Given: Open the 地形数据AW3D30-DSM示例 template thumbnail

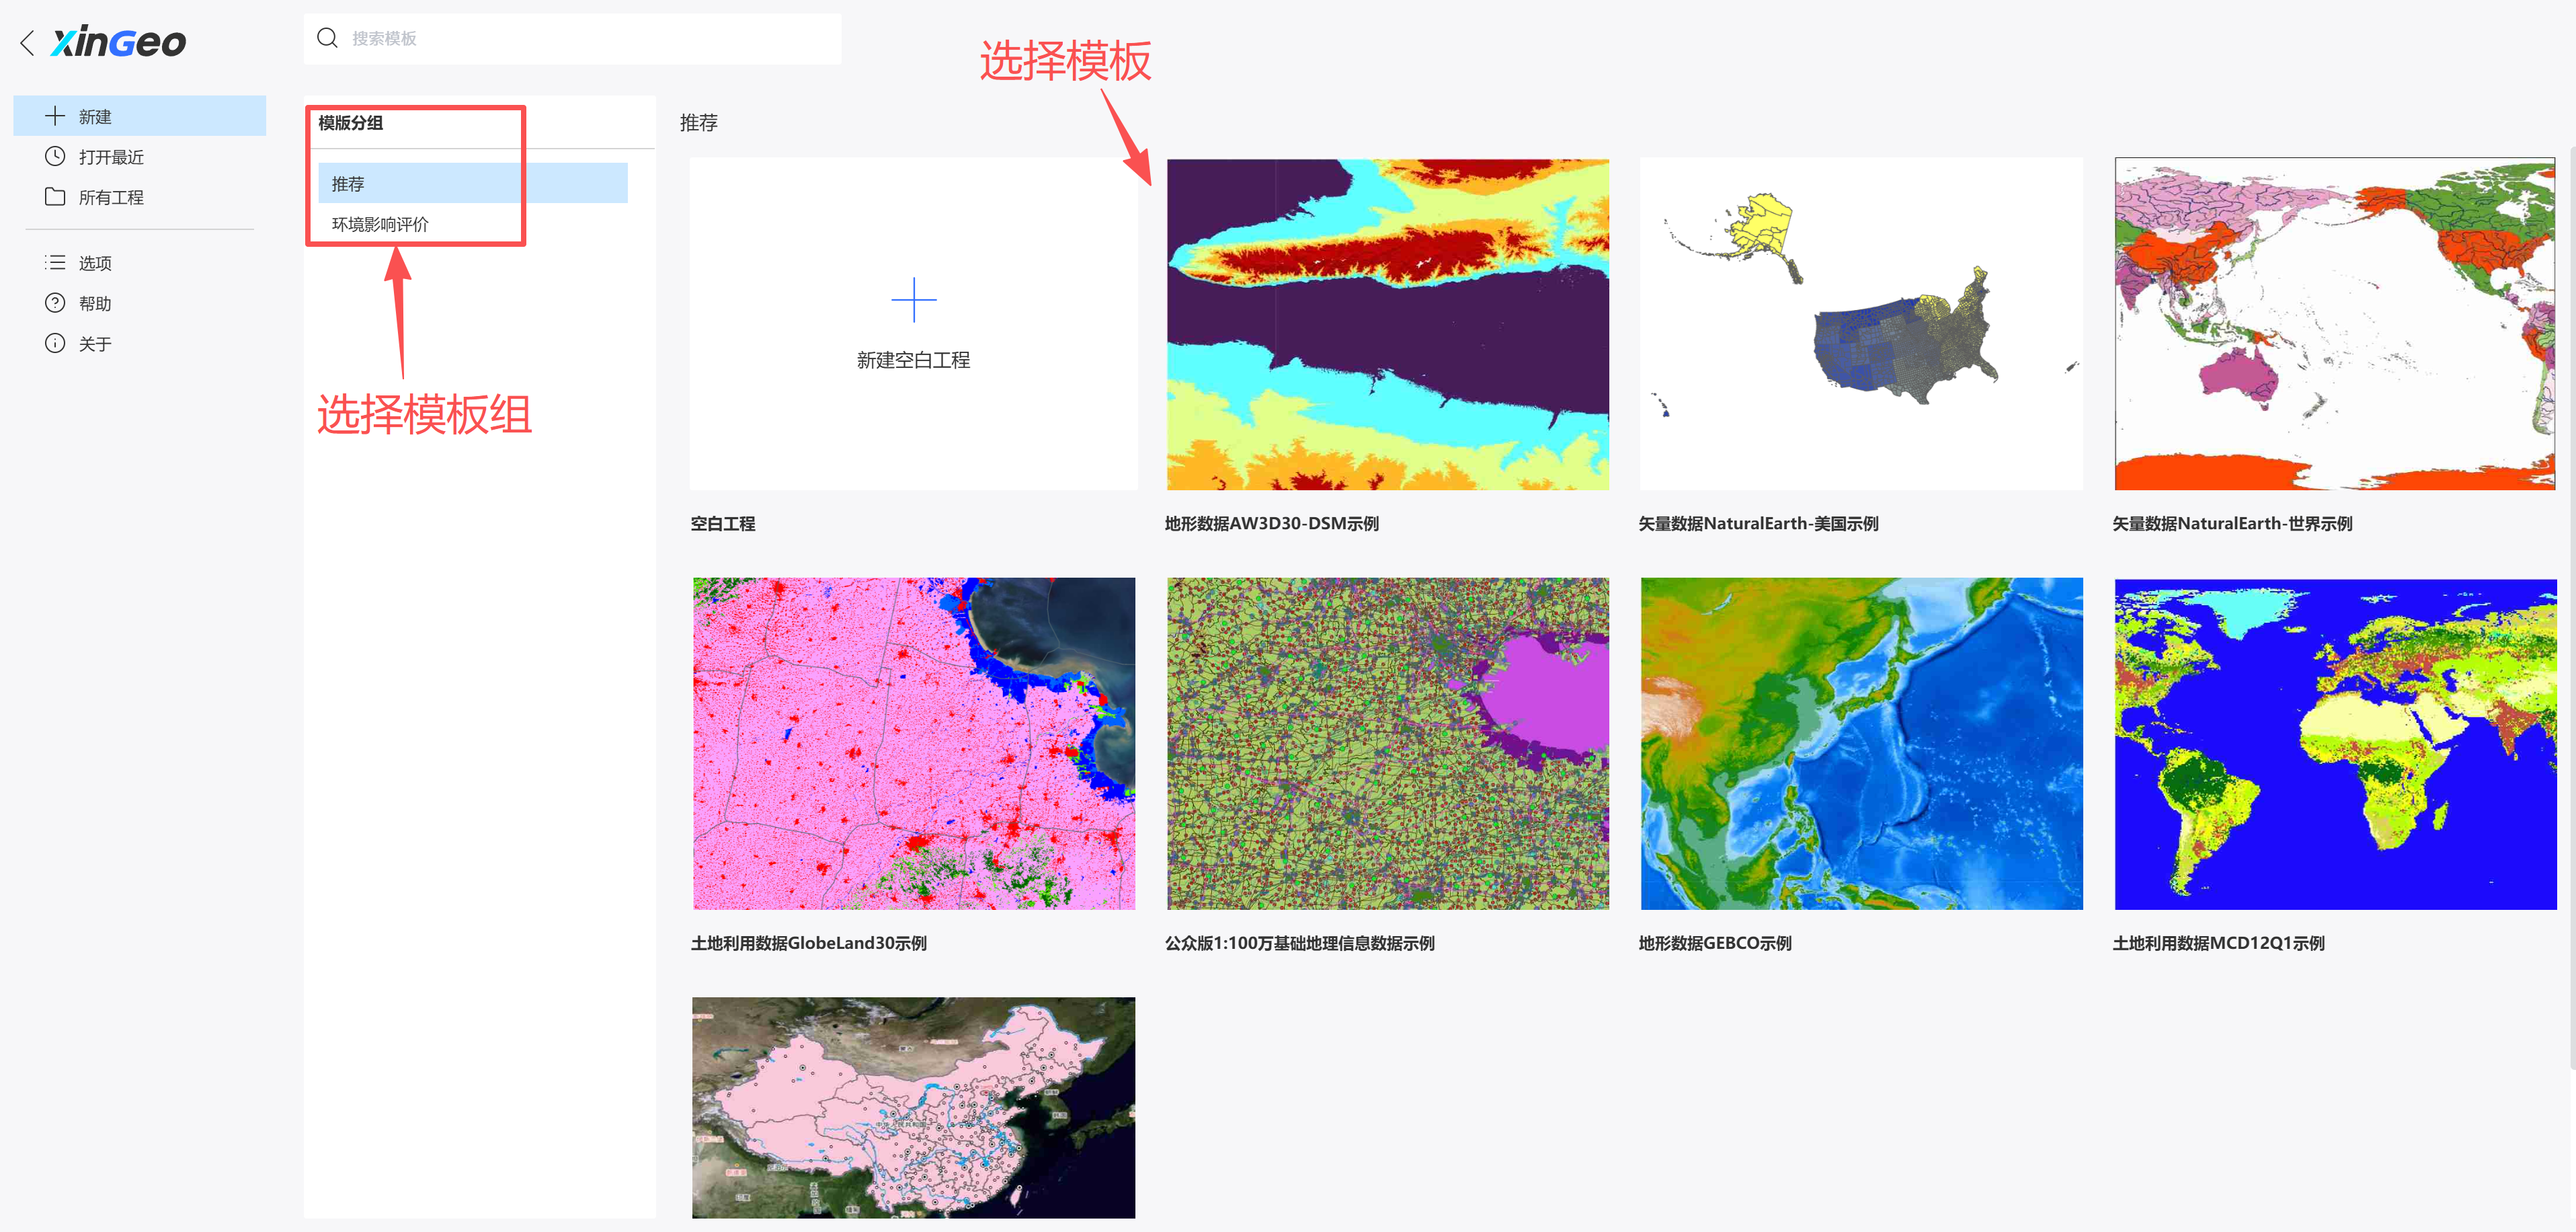Looking at the screenshot, I should pyautogui.click(x=1387, y=324).
